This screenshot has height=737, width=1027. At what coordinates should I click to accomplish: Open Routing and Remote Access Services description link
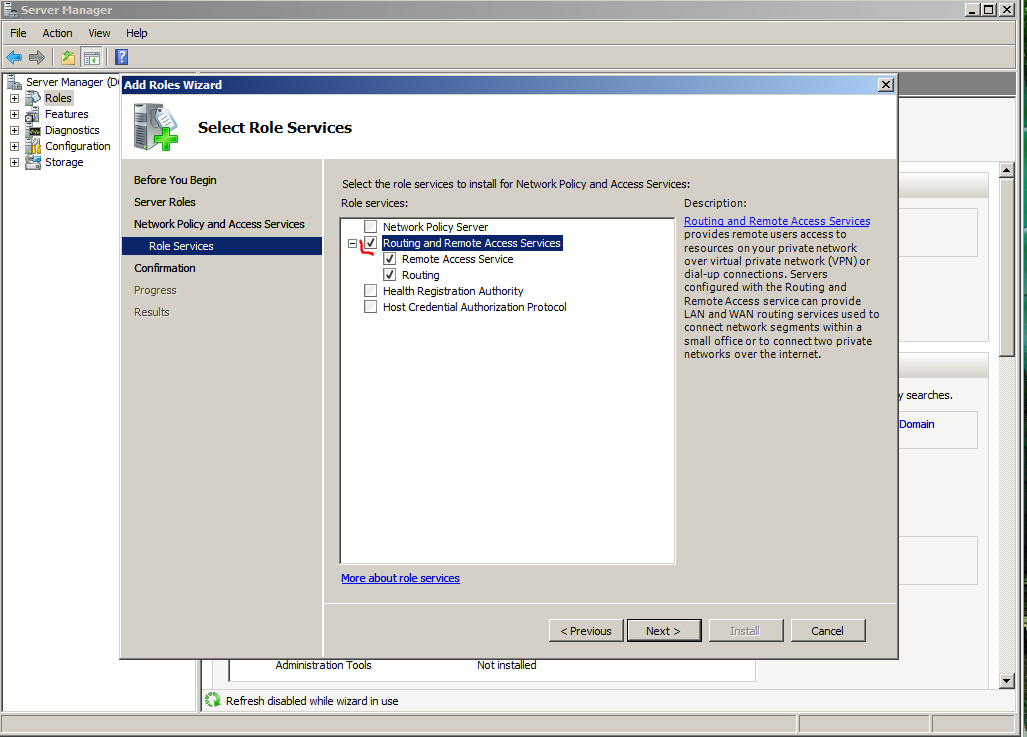coord(777,221)
